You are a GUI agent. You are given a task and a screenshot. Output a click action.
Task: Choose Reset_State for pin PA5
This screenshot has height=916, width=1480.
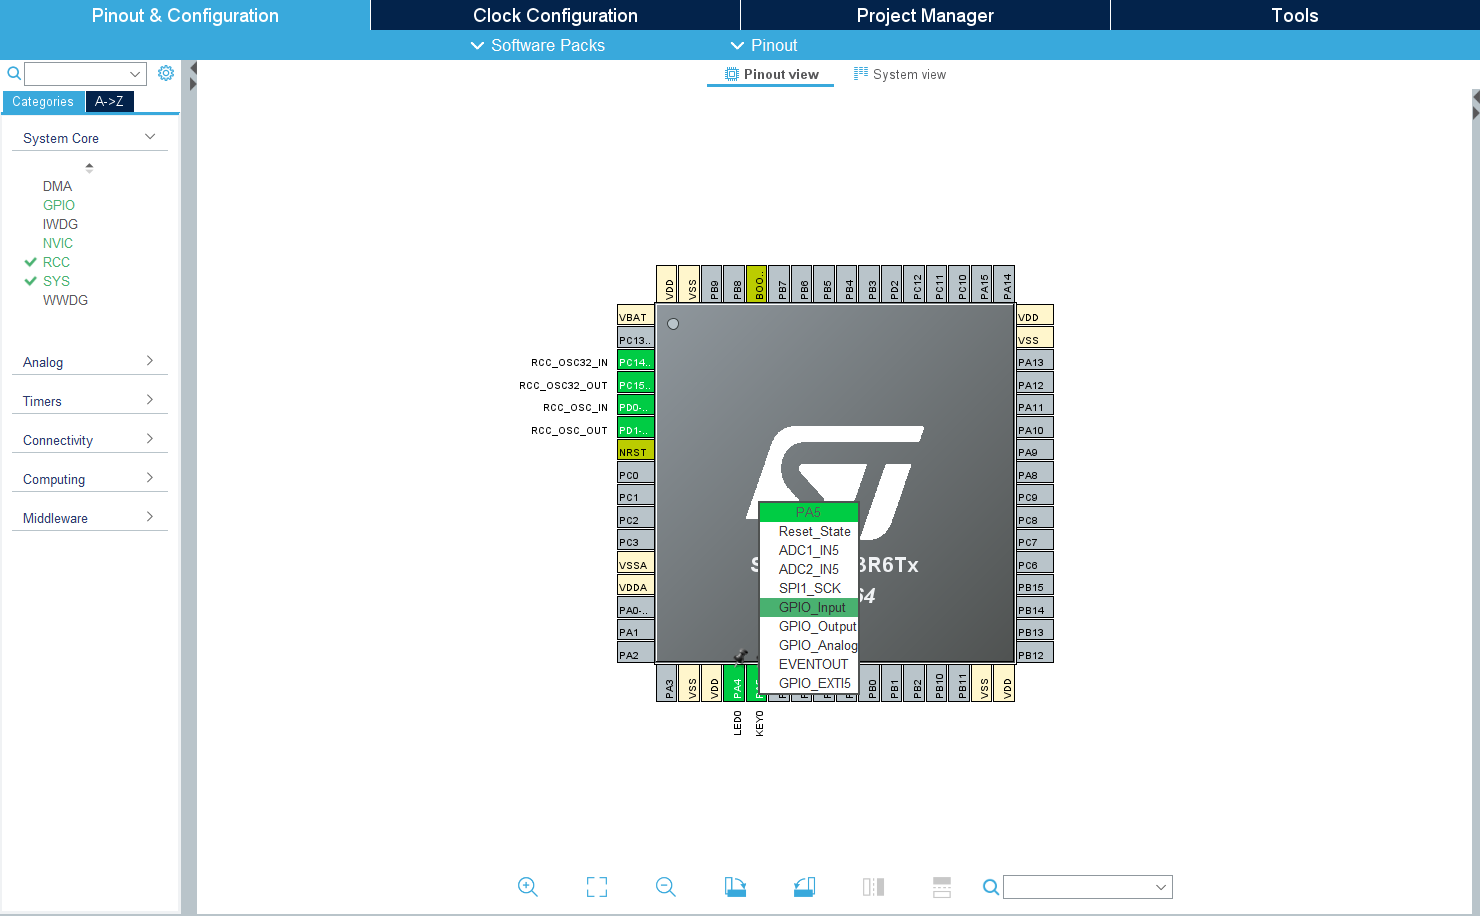coord(809,531)
